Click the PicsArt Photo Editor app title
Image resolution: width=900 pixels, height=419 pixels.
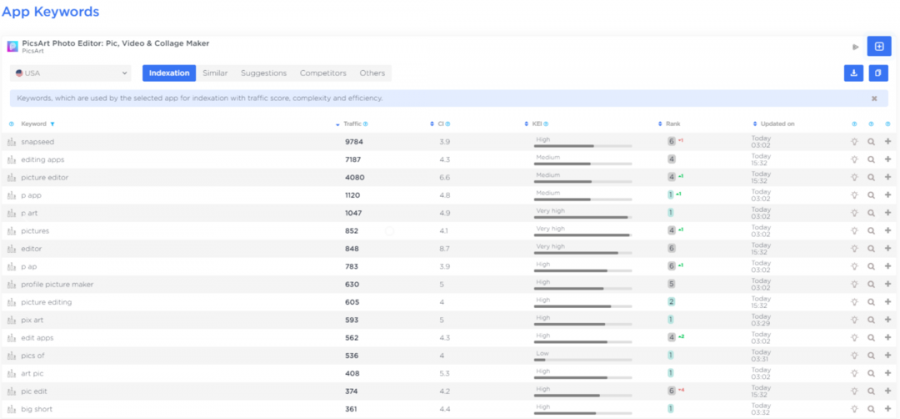tap(115, 43)
